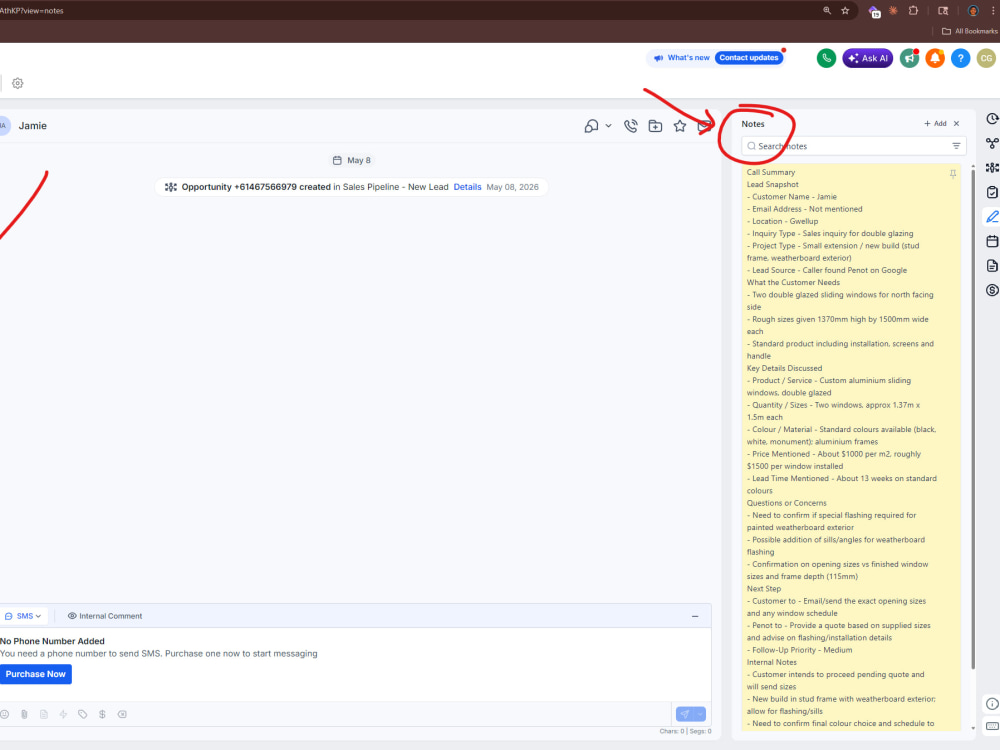Open the browser extensions puzzle icon

[913, 10]
